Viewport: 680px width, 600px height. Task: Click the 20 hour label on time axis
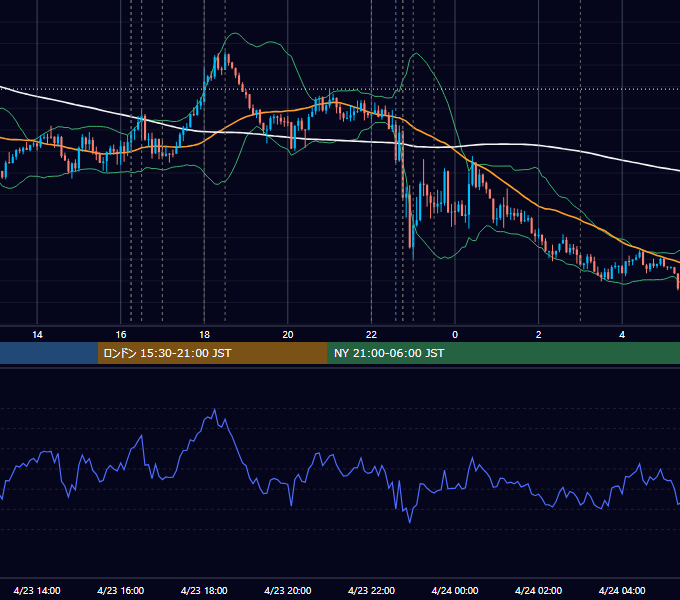[x=288, y=335]
